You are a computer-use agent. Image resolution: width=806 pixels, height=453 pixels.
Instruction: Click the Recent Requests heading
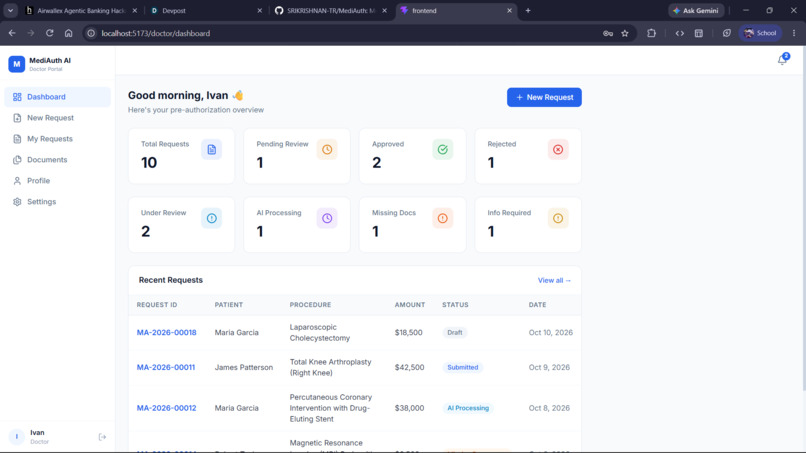(171, 280)
